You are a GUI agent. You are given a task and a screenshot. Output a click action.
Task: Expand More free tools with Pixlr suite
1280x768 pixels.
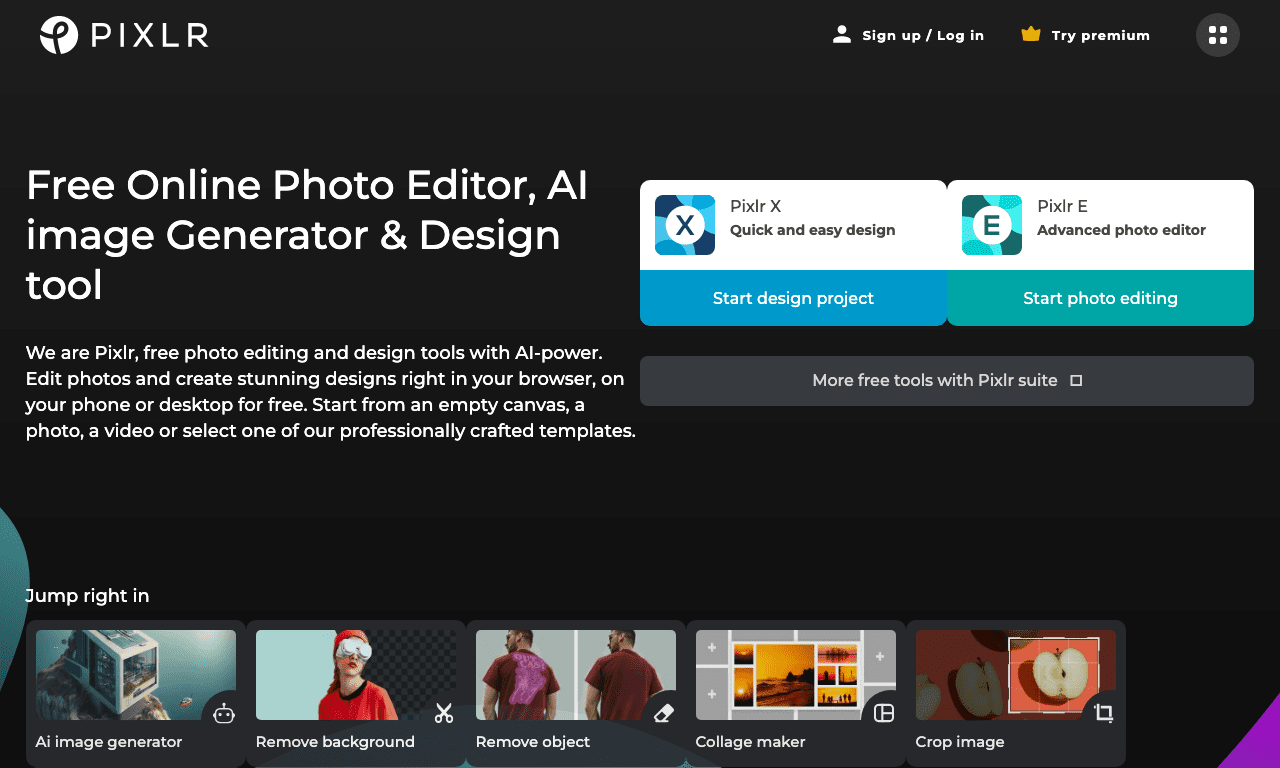(x=947, y=381)
